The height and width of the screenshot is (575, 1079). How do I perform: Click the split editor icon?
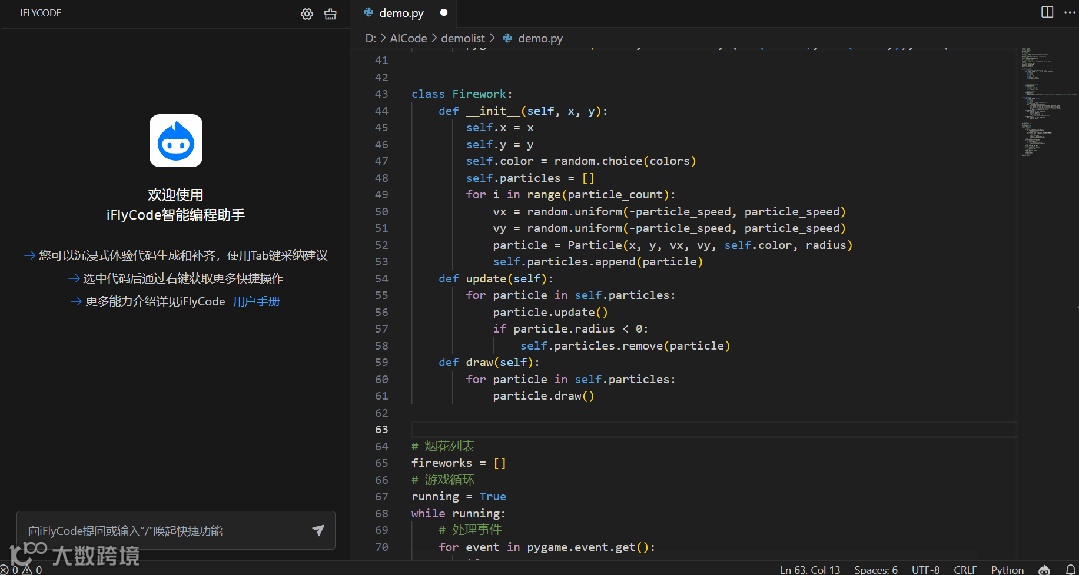[1047, 12]
